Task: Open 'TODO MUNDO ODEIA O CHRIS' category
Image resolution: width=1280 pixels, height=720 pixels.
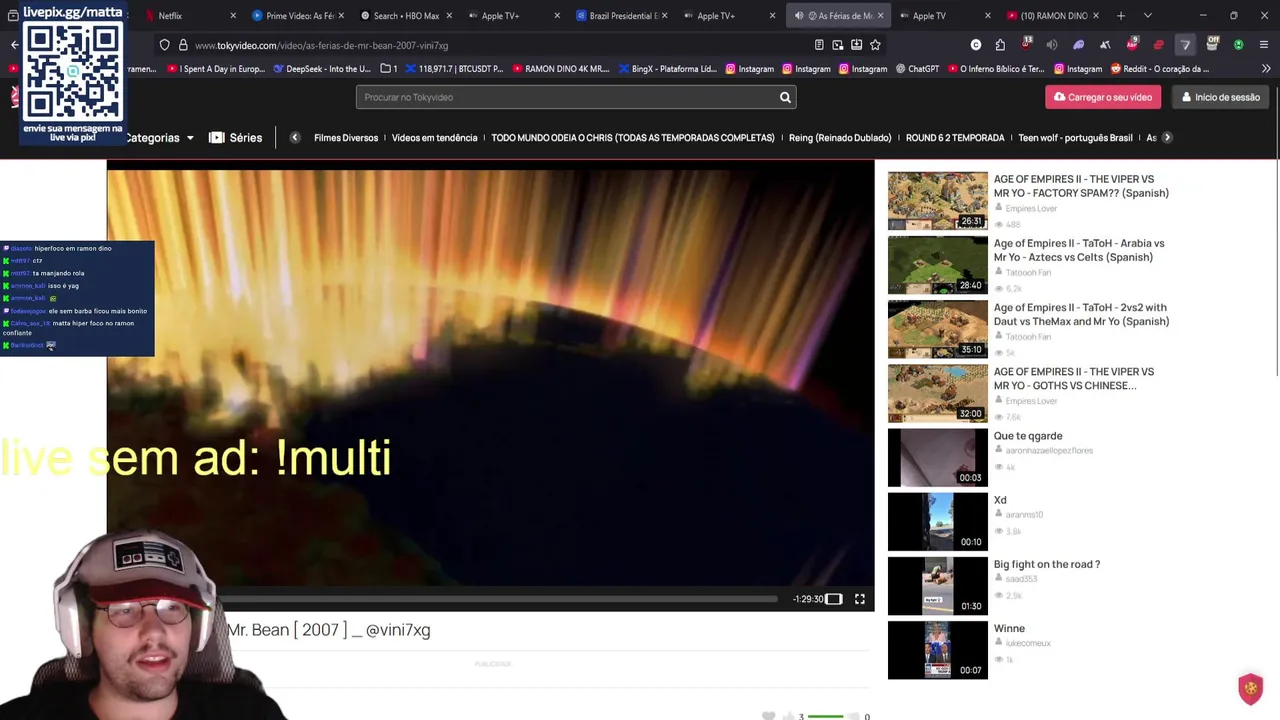Action: pyautogui.click(x=633, y=138)
